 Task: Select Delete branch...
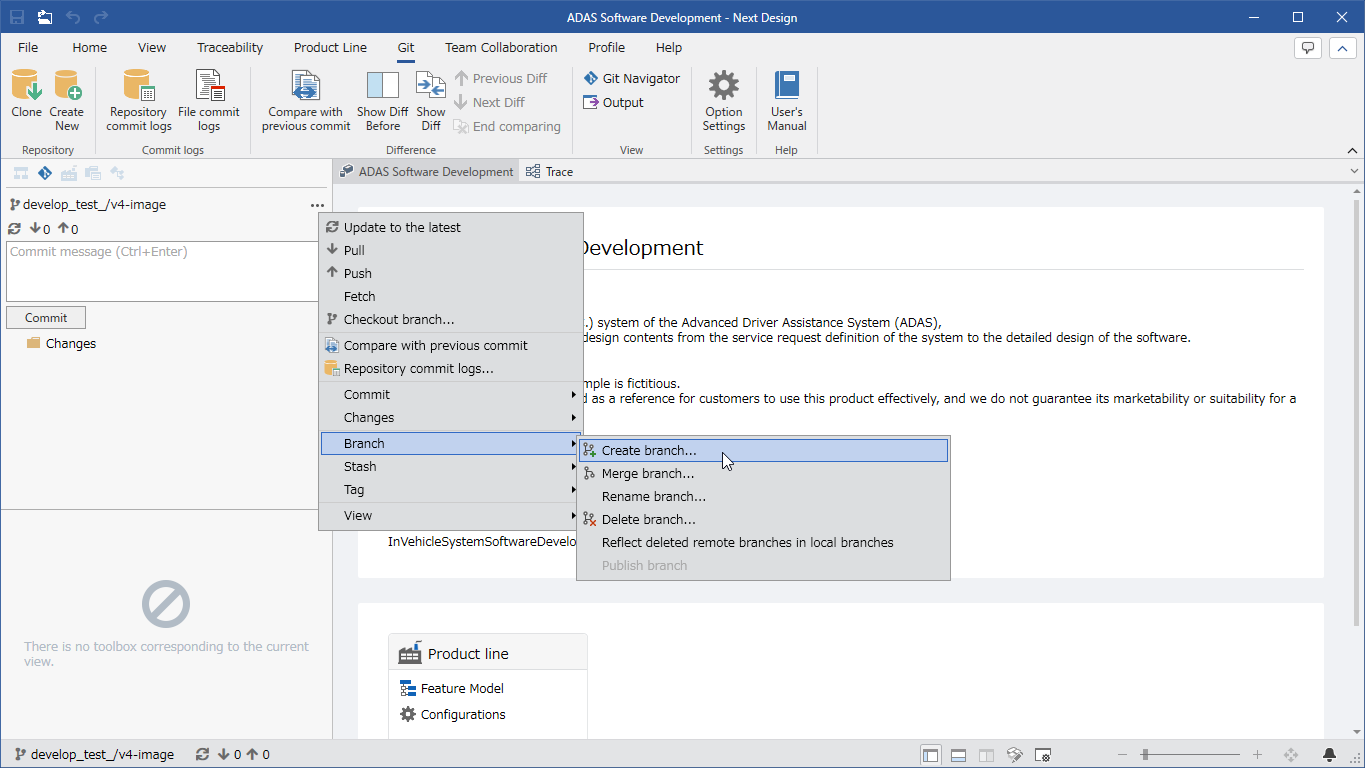tap(763, 519)
